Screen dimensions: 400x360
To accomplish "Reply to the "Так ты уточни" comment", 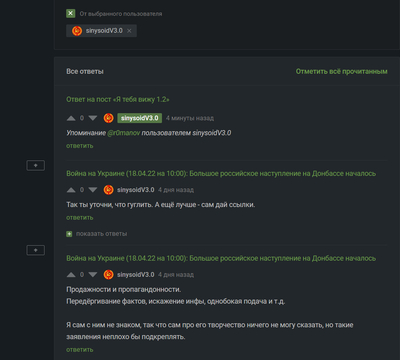I will tap(80, 218).
